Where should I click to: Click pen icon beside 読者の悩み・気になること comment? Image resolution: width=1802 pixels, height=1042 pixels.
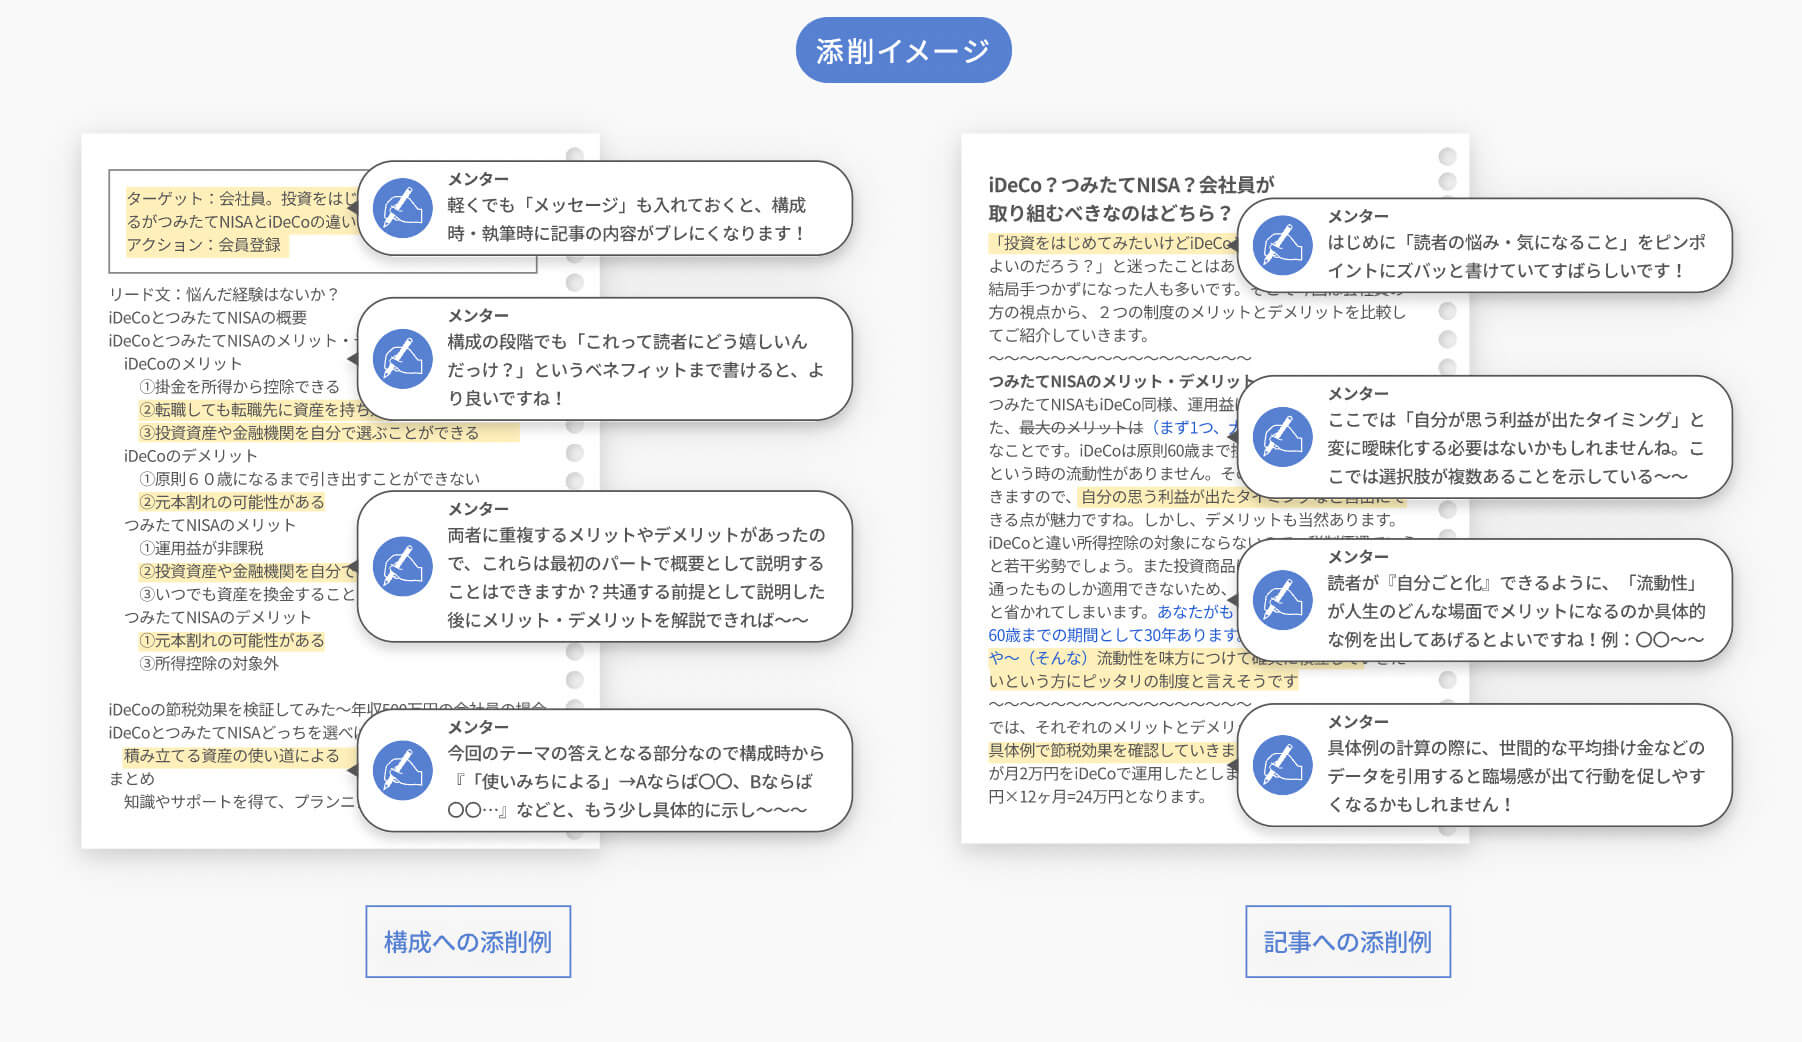tap(1282, 245)
